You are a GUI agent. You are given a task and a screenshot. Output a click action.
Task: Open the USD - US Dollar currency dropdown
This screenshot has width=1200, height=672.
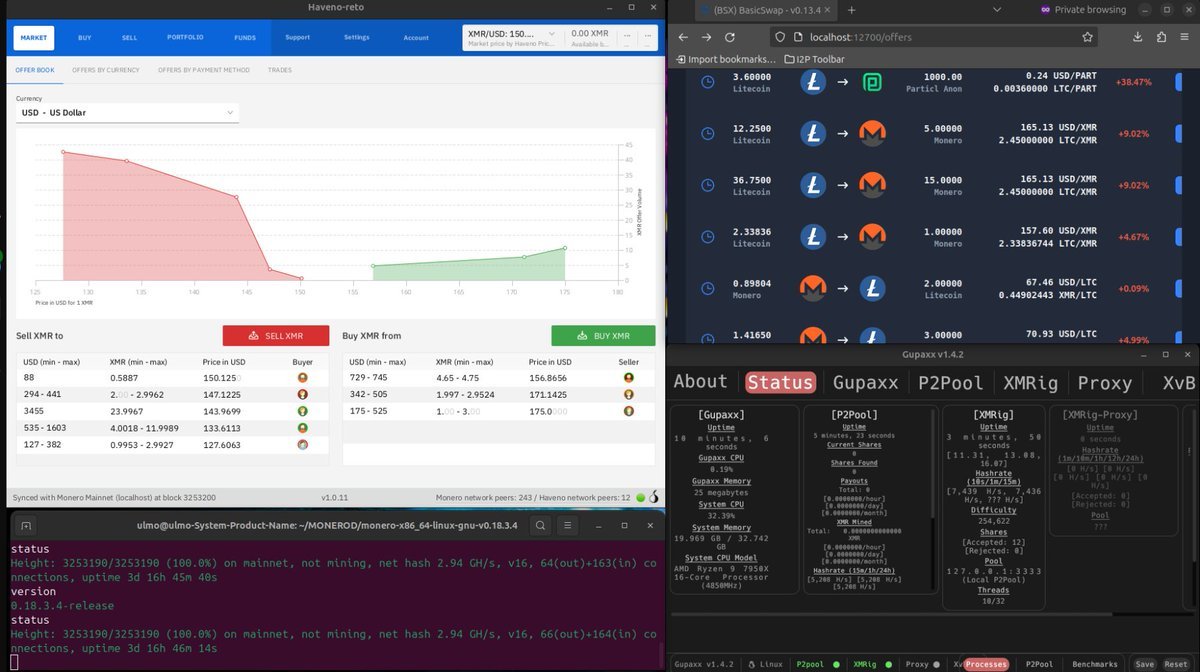127,113
